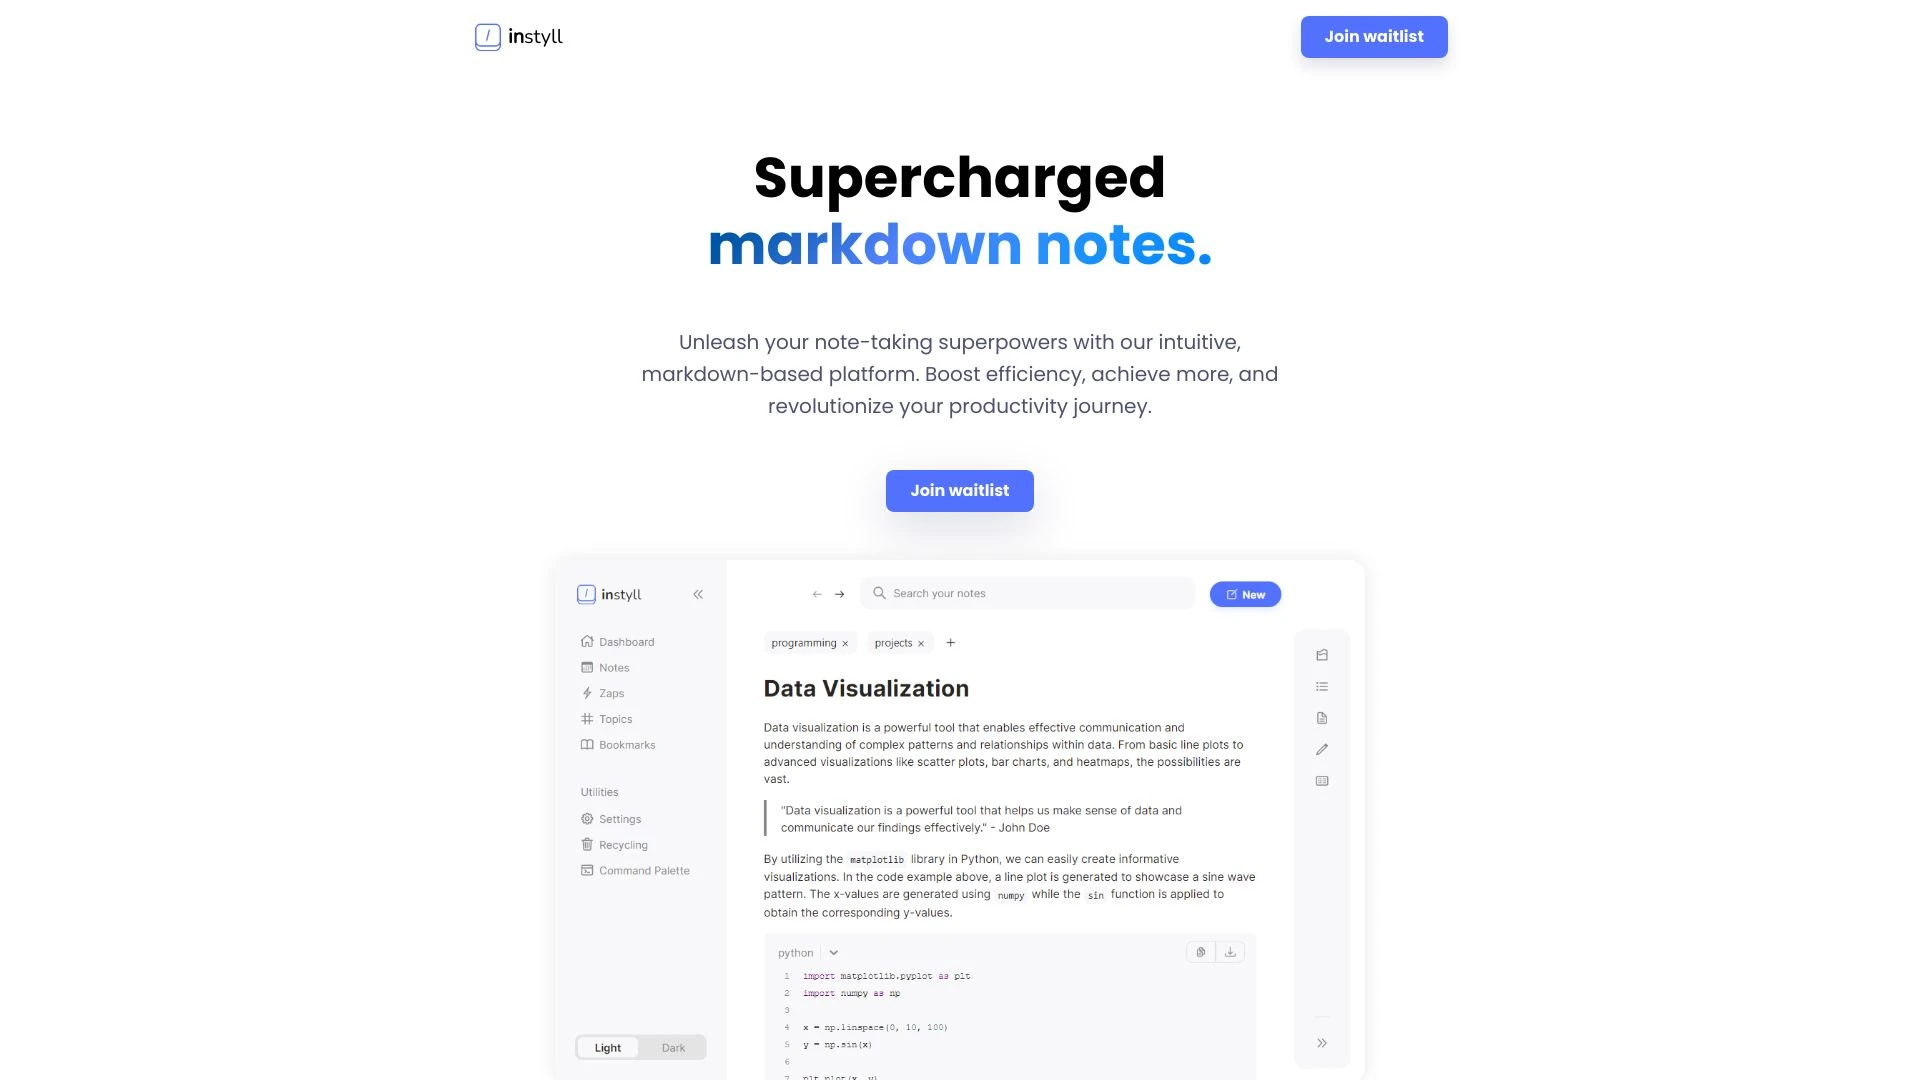The image size is (1920, 1080).
Task: Toggle to Dark mode theme
Action: pos(674,1047)
